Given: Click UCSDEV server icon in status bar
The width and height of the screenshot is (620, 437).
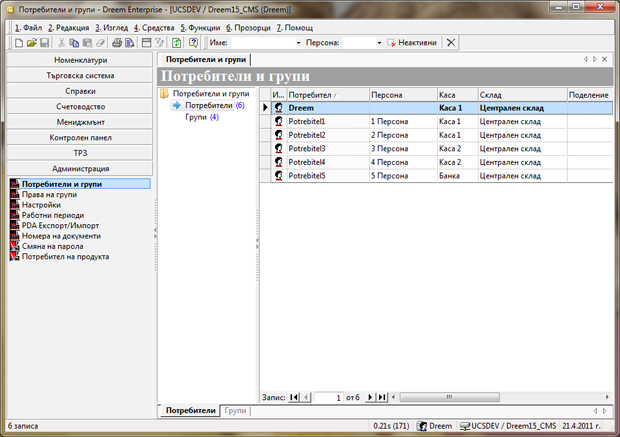Looking at the screenshot, I should pos(465,426).
